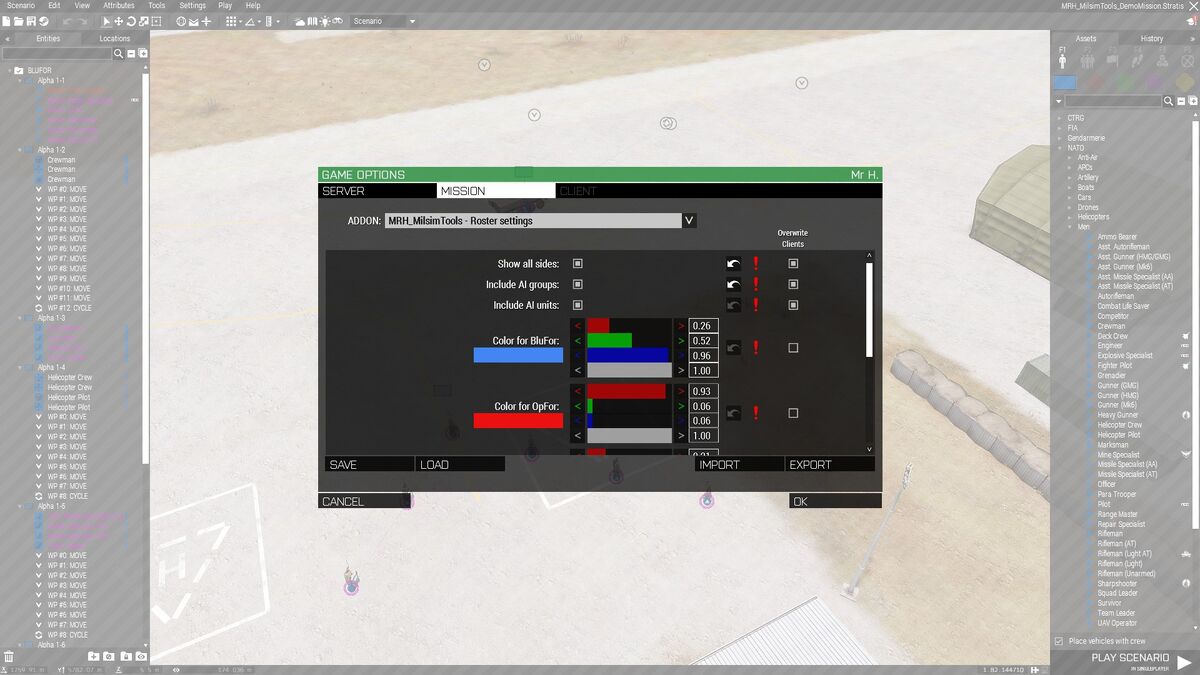The image size is (1200, 675).
Task: Click the Undo arrow in the toolbar
Action: (x=70, y=21)
